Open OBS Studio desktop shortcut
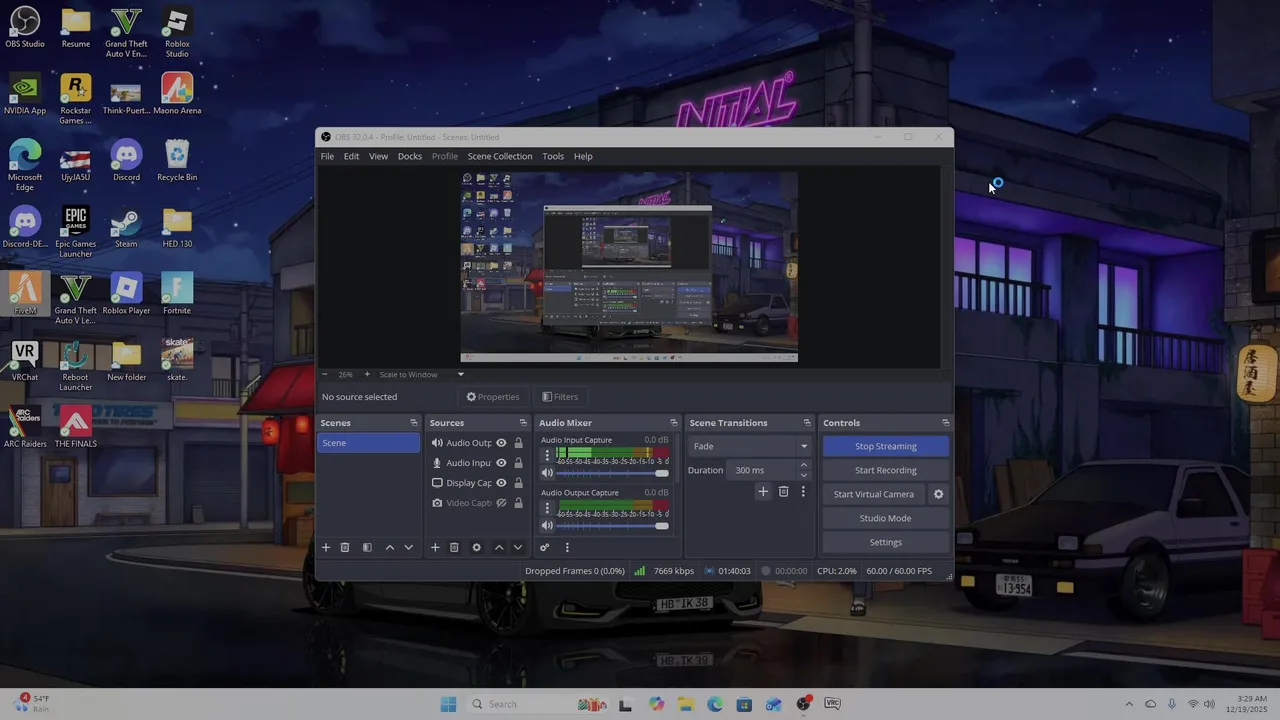 pyautogui.click(x=25, y=27)
